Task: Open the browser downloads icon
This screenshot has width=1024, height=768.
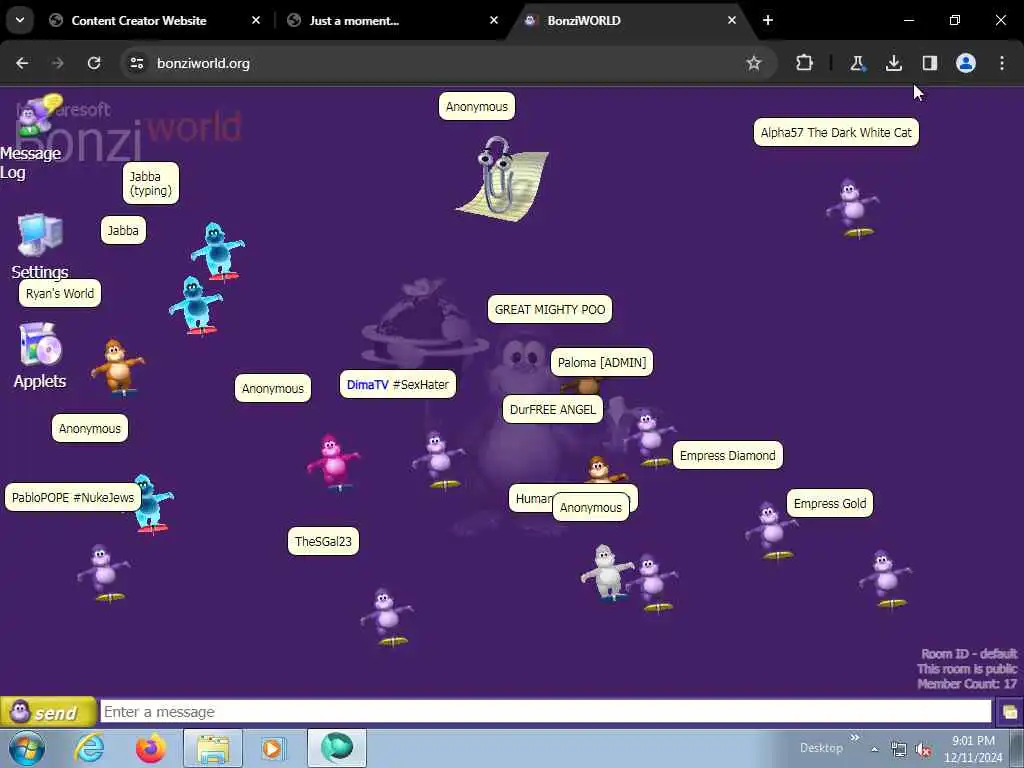Action: tap(893, 63)
